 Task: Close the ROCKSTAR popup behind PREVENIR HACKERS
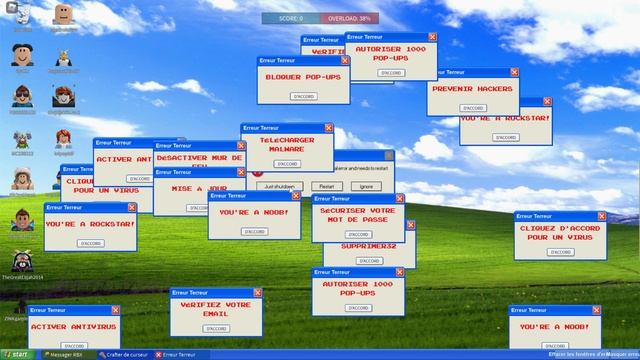point(547,102)
